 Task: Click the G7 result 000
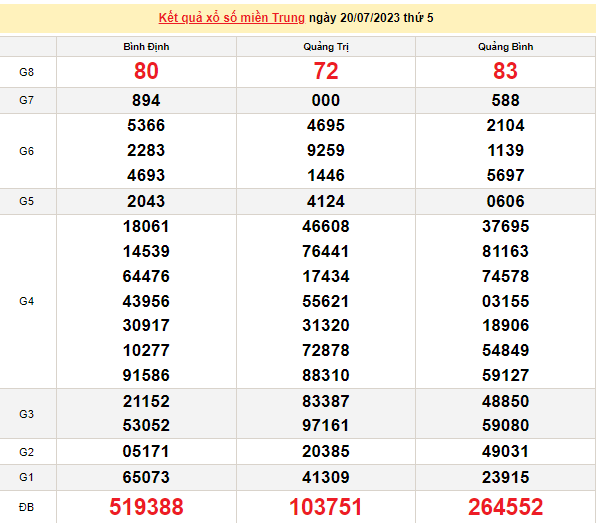(x=326, y=100)
